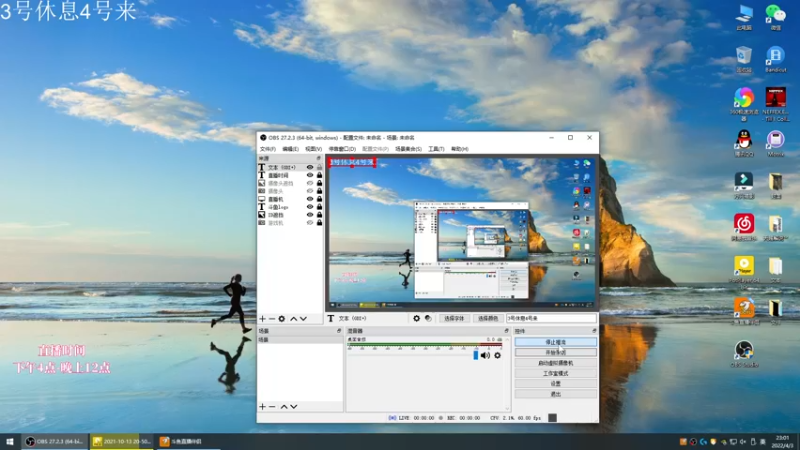Select the scene entry in Scenes list
Viewport: 800px width, 450px height.
pyautogui.click(x=300, y=339)
